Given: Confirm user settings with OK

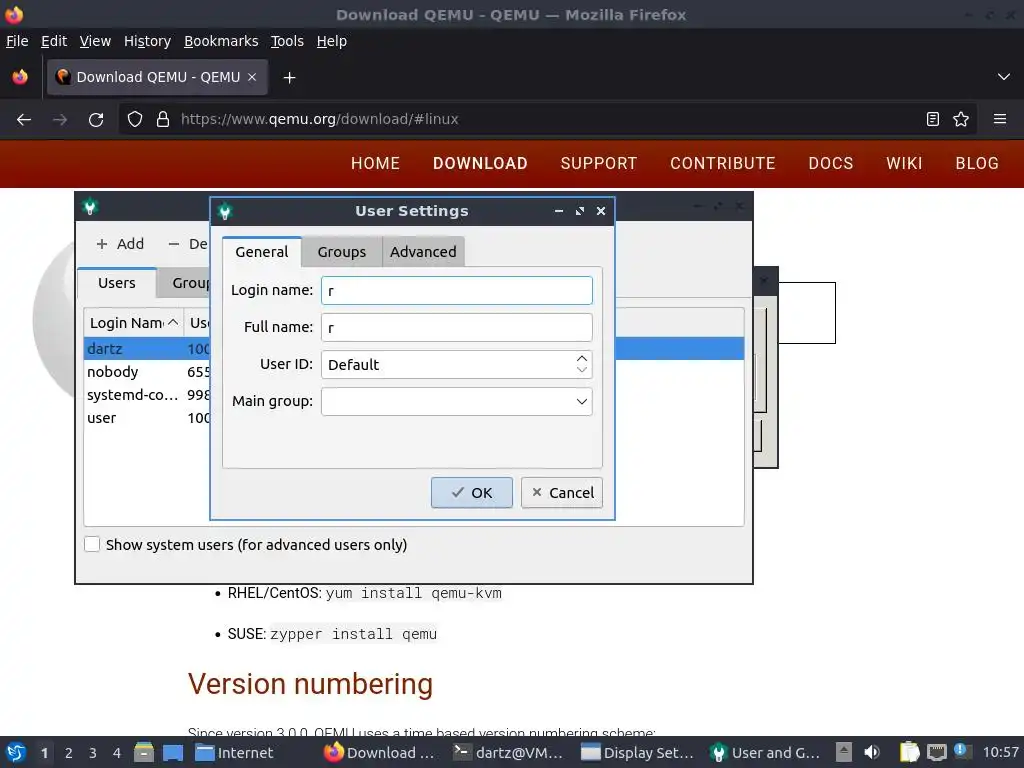Looking at the screenshot, I should point(472,492).
